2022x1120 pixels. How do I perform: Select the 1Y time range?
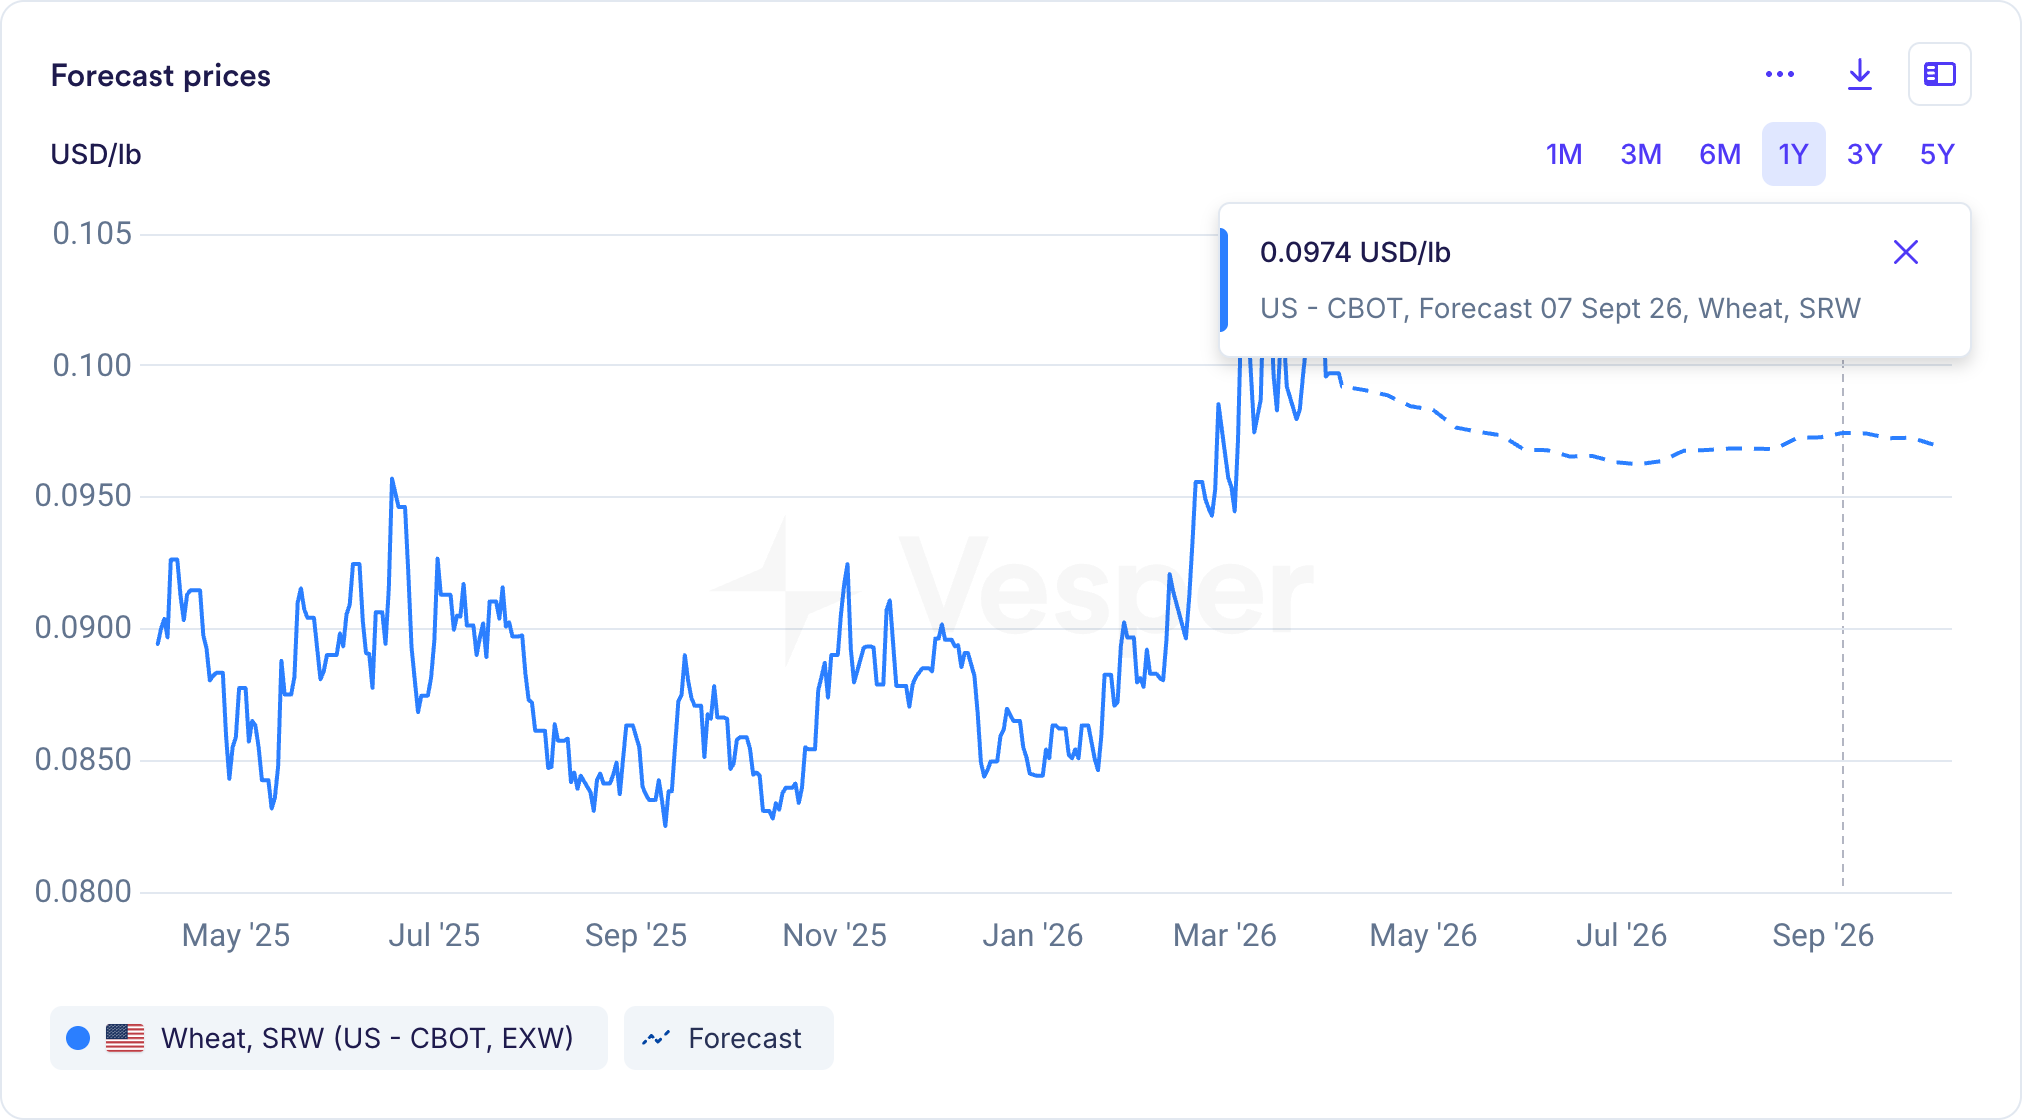[x=1793, y=154]
